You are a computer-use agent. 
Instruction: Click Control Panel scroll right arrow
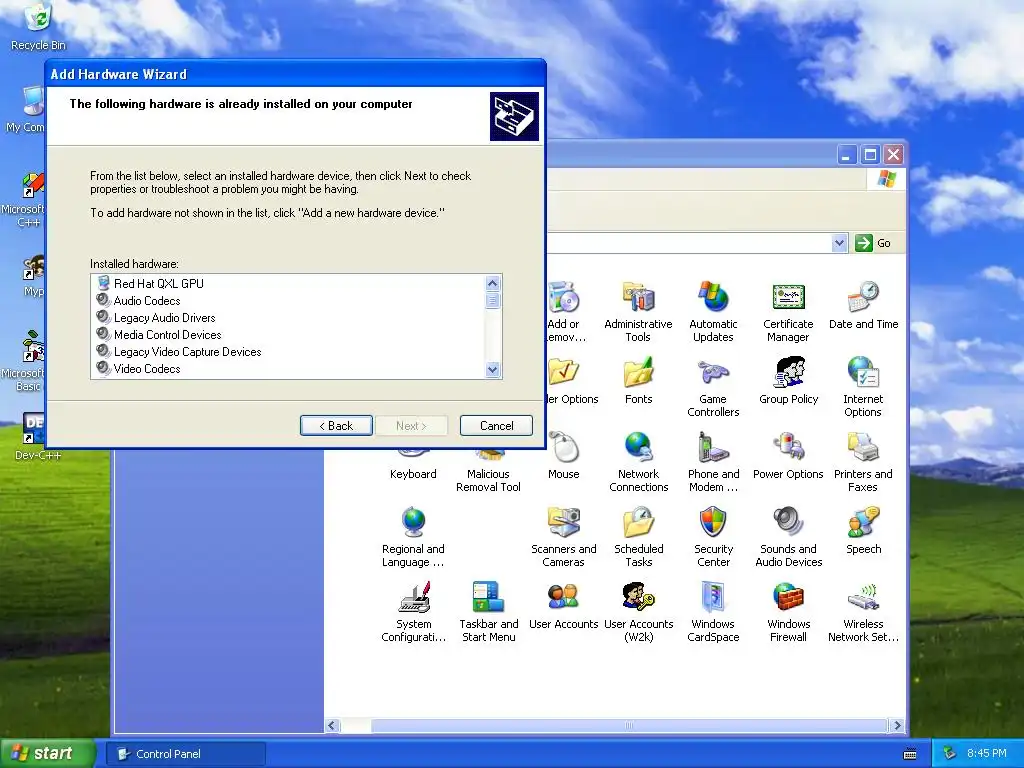pos(897,726)
